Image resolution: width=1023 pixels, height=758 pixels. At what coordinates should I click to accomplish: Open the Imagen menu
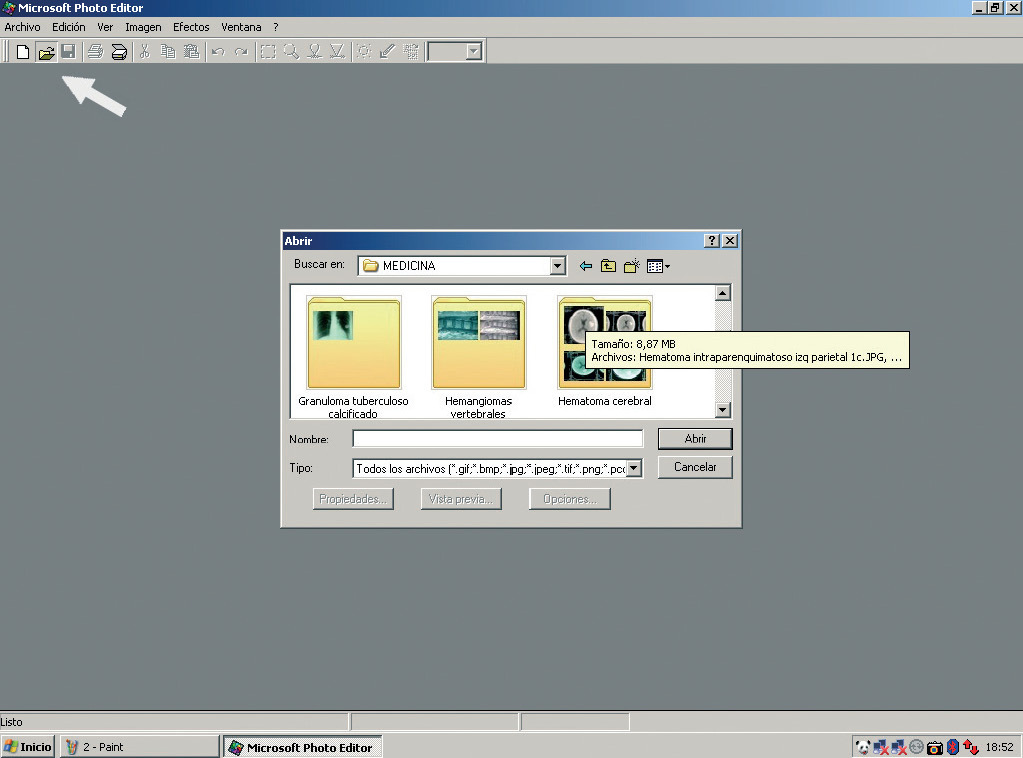(143, 27)
